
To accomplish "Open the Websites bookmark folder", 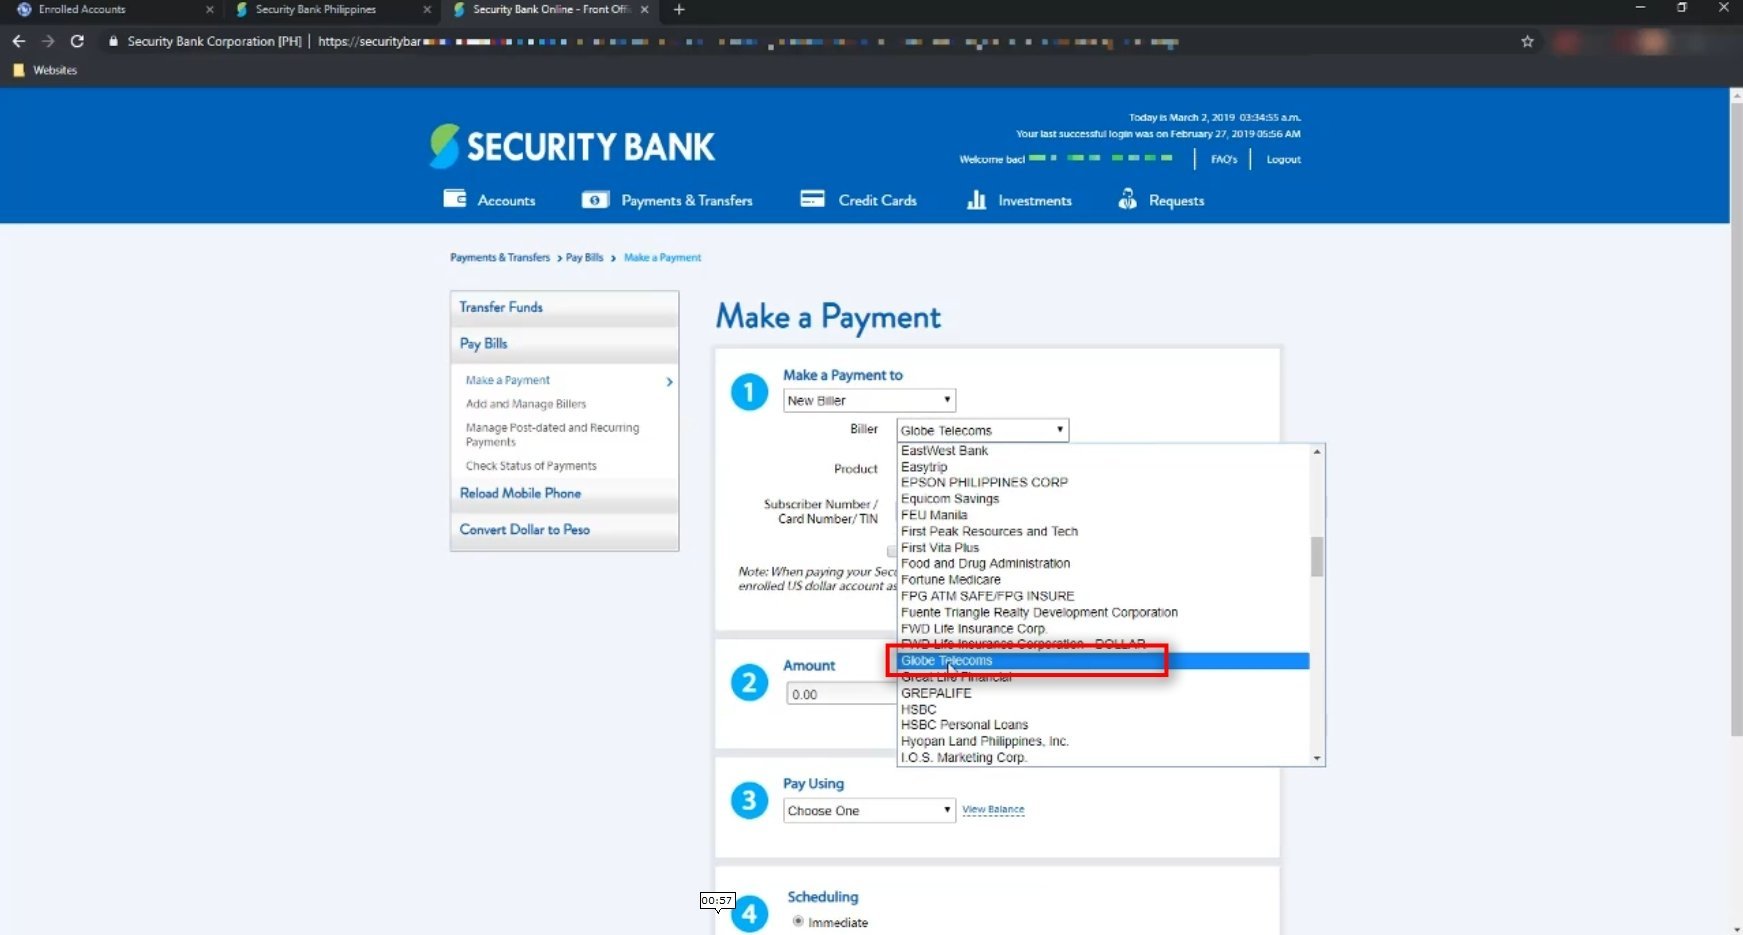I will click(45, 70).
